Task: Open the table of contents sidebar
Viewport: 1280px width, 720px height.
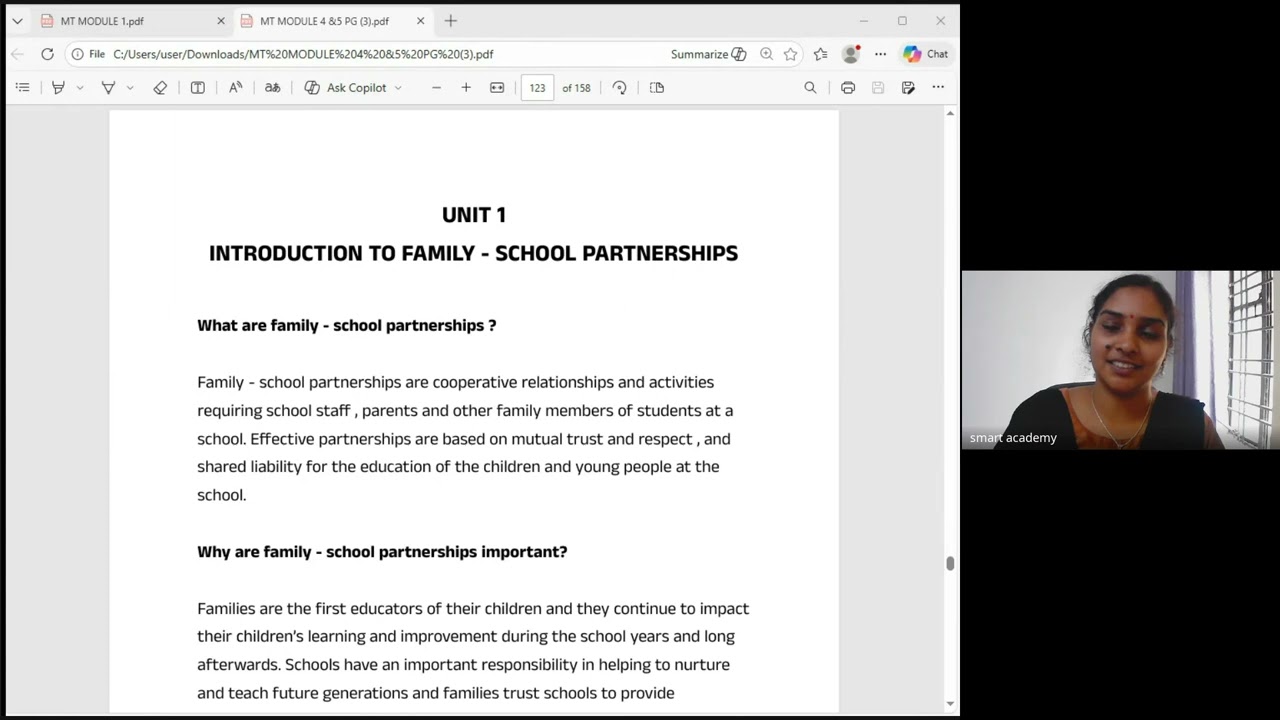Action: 22,88
